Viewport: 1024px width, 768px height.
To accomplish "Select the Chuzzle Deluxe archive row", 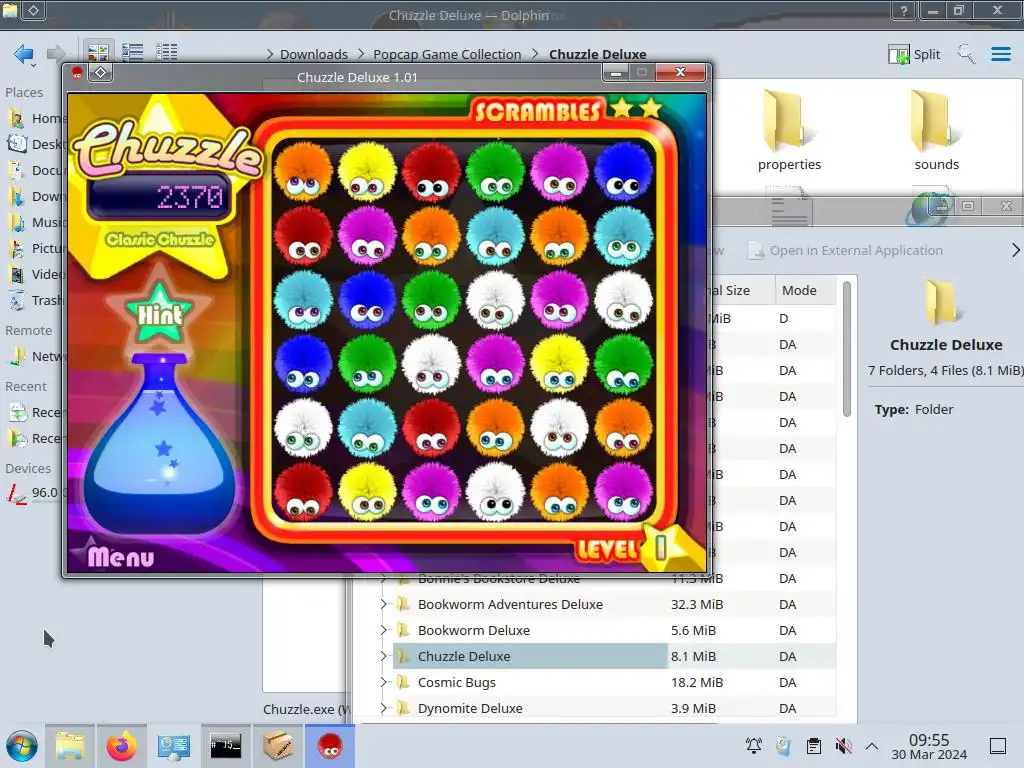I will pos(614,656).
